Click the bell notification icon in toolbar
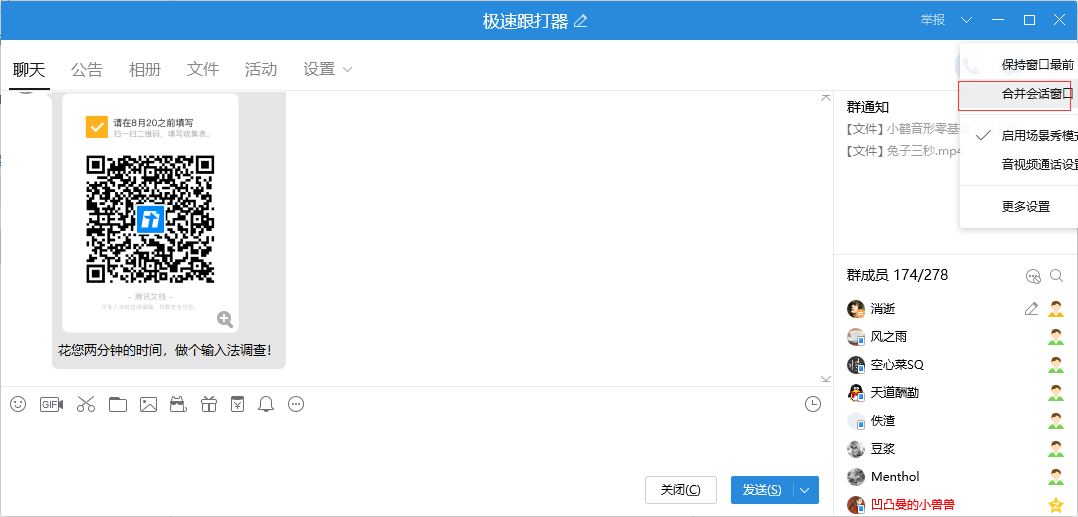Viewport: 1078px width, 517px height. tap(265, 404)
